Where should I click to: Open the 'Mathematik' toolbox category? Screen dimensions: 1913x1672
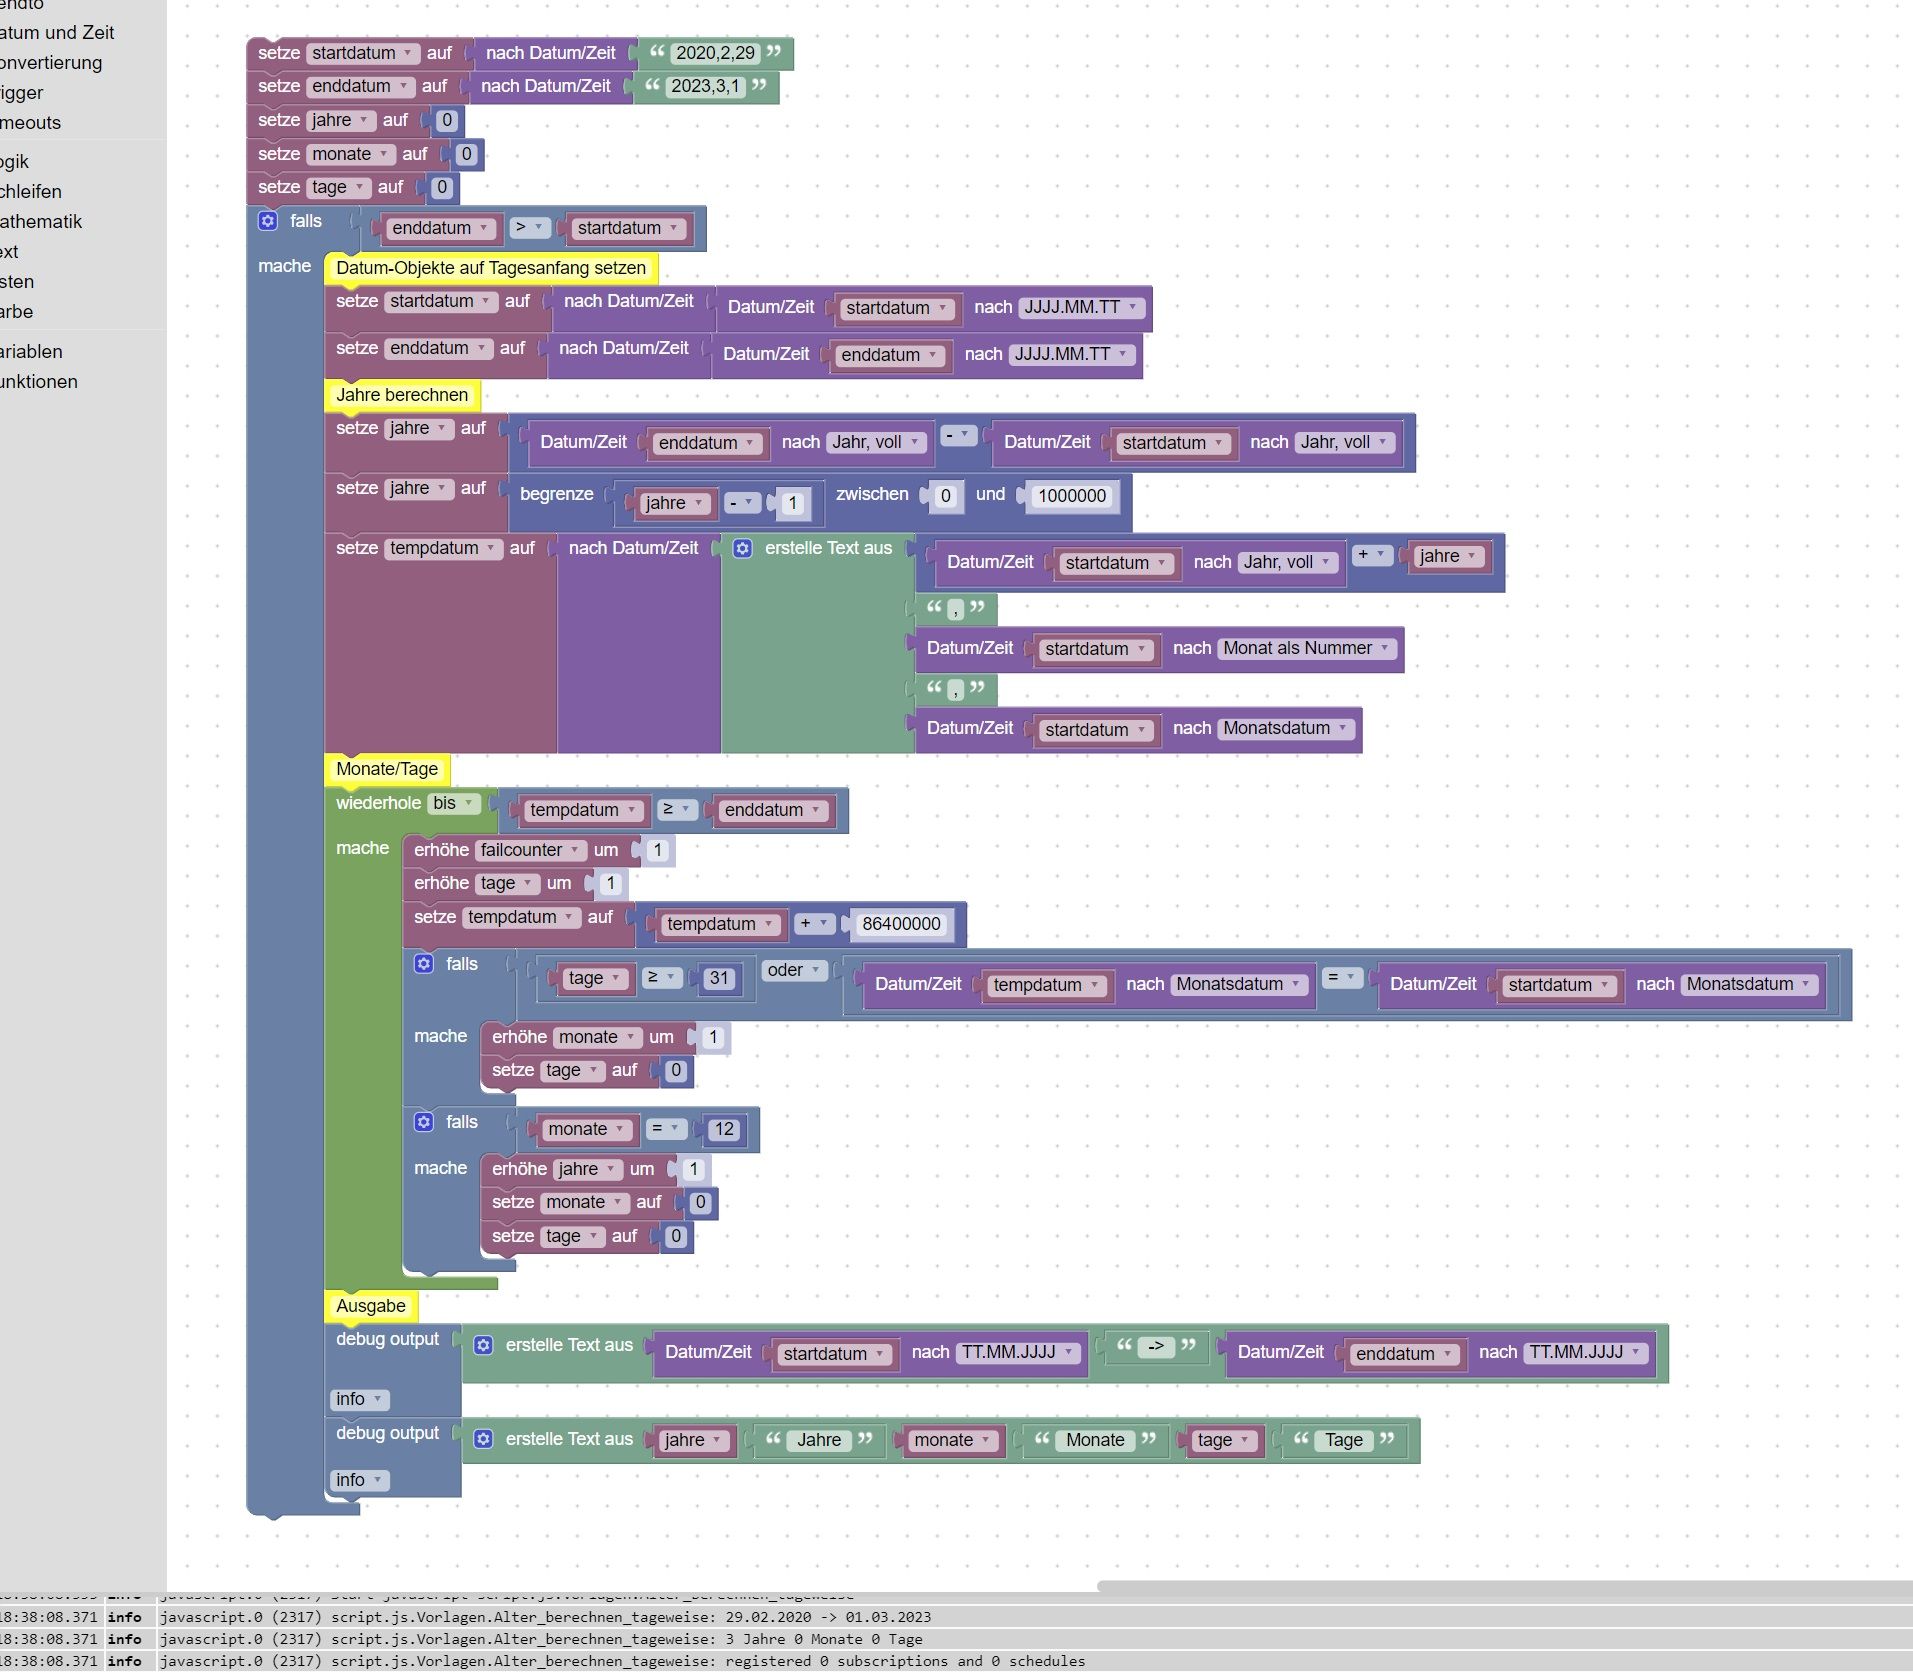tap(41, 221)
